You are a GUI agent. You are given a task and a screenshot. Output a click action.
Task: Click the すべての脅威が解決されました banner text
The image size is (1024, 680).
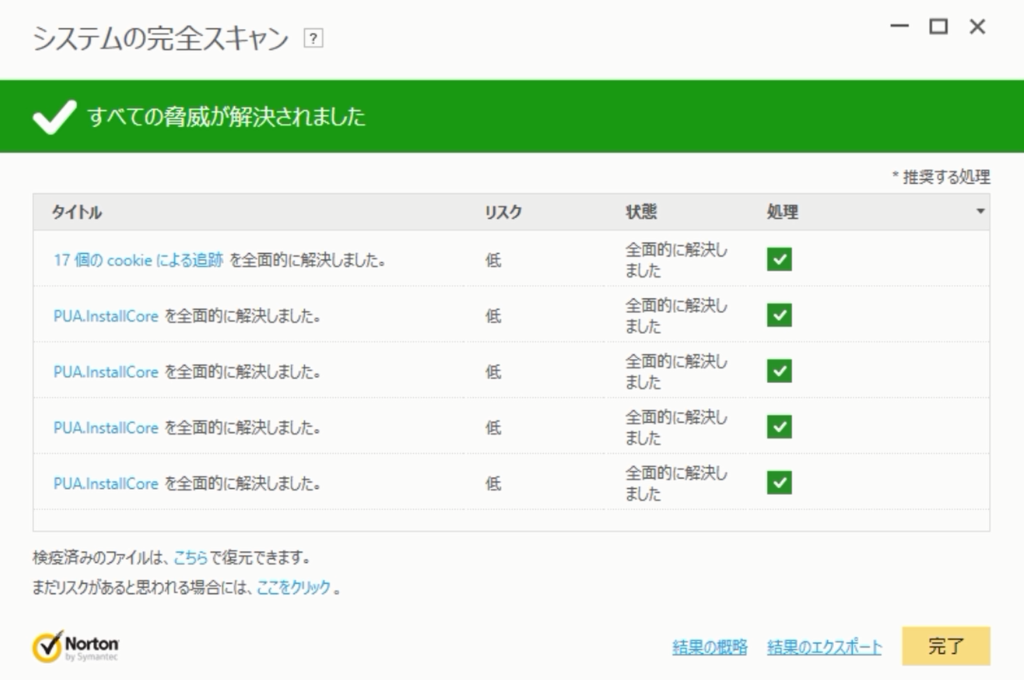(x=227, y=117)
